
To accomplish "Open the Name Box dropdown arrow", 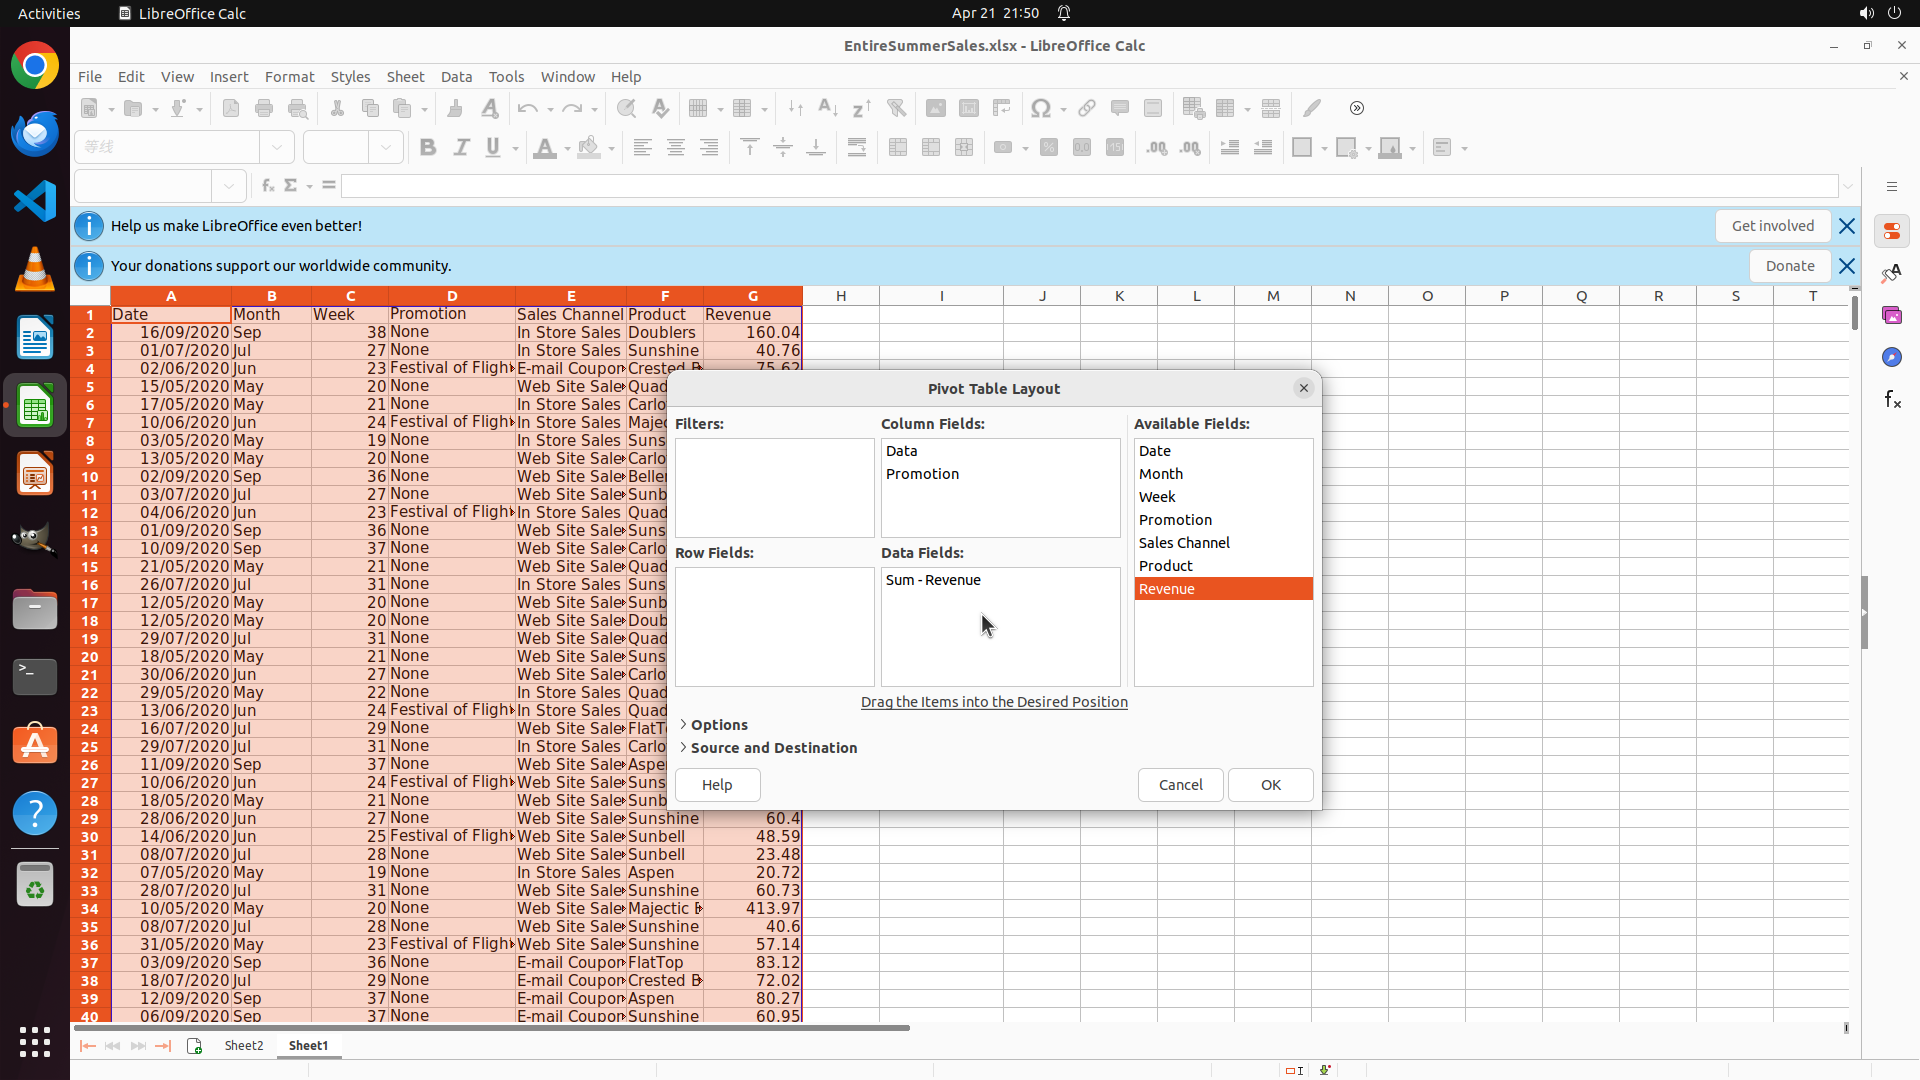I will coord(229,186).
